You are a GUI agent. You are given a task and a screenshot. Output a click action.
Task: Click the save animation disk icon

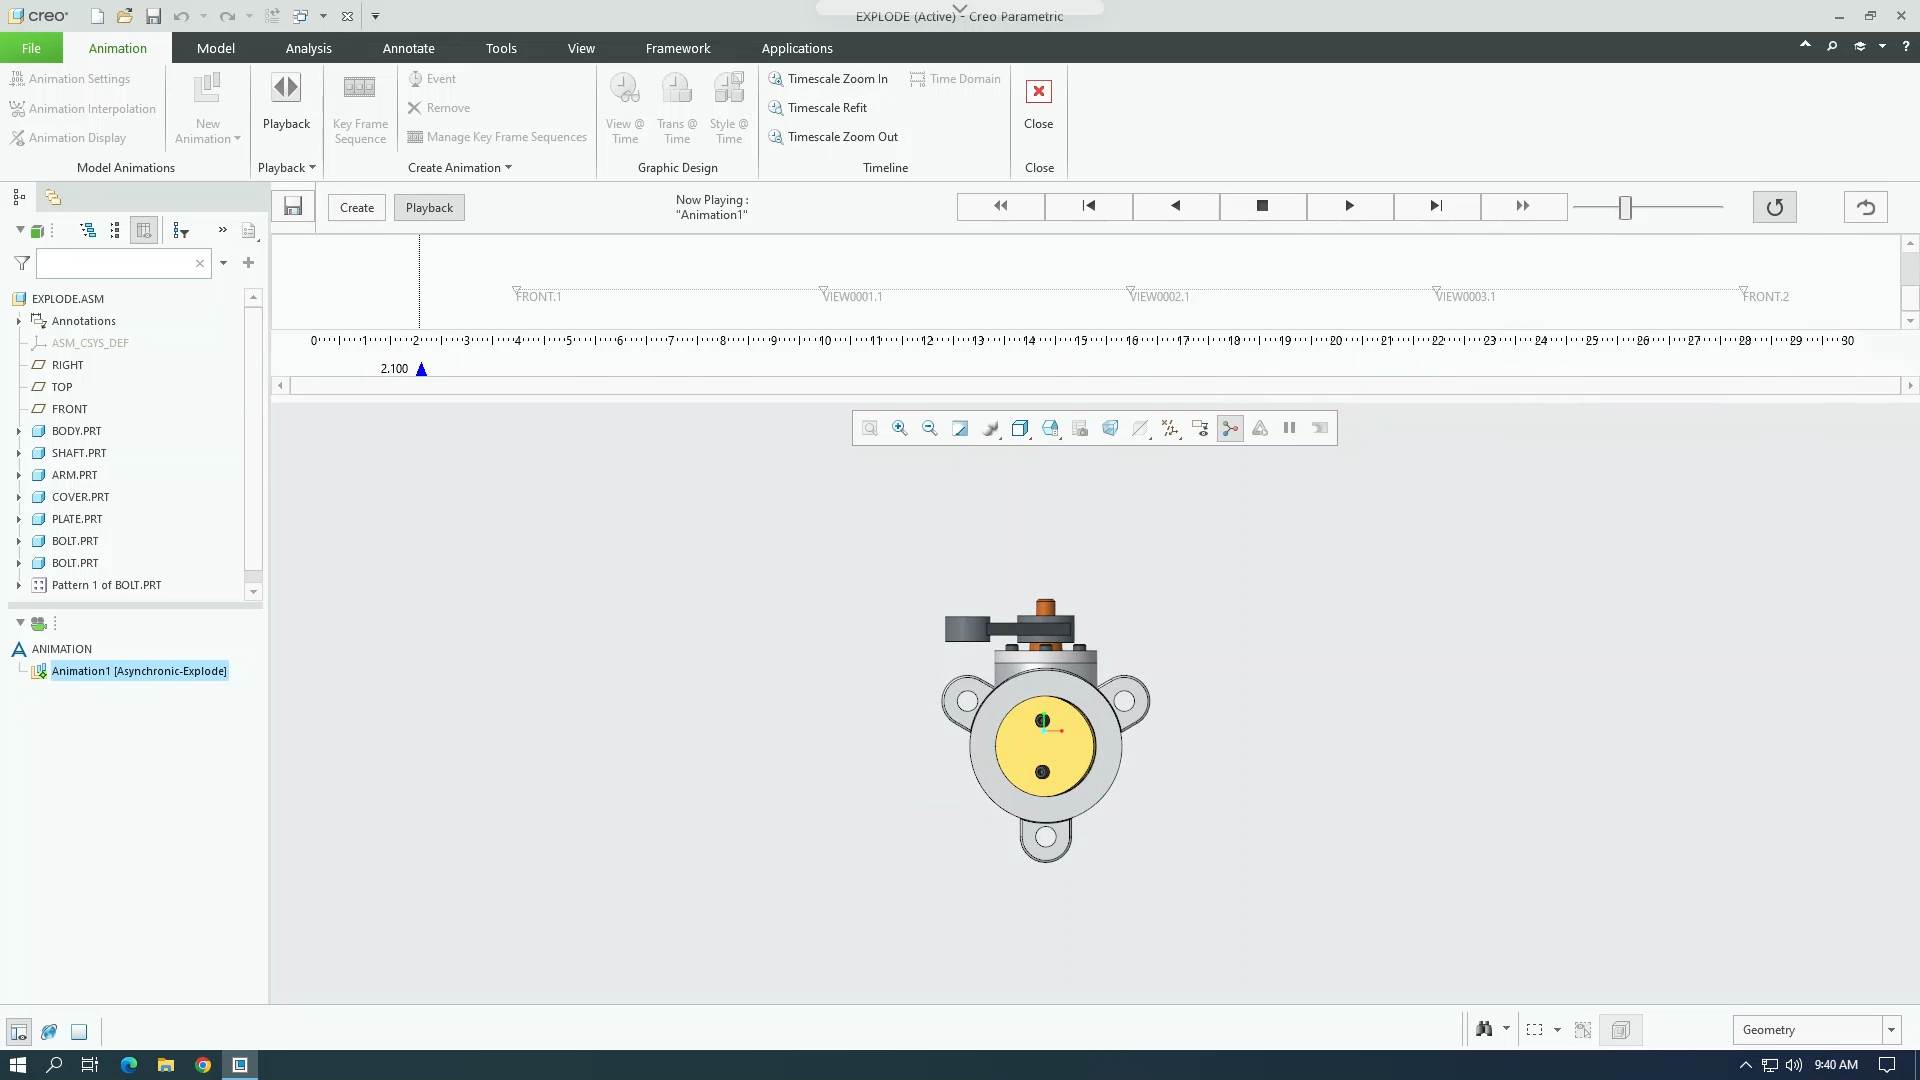[x=293, y=207]
